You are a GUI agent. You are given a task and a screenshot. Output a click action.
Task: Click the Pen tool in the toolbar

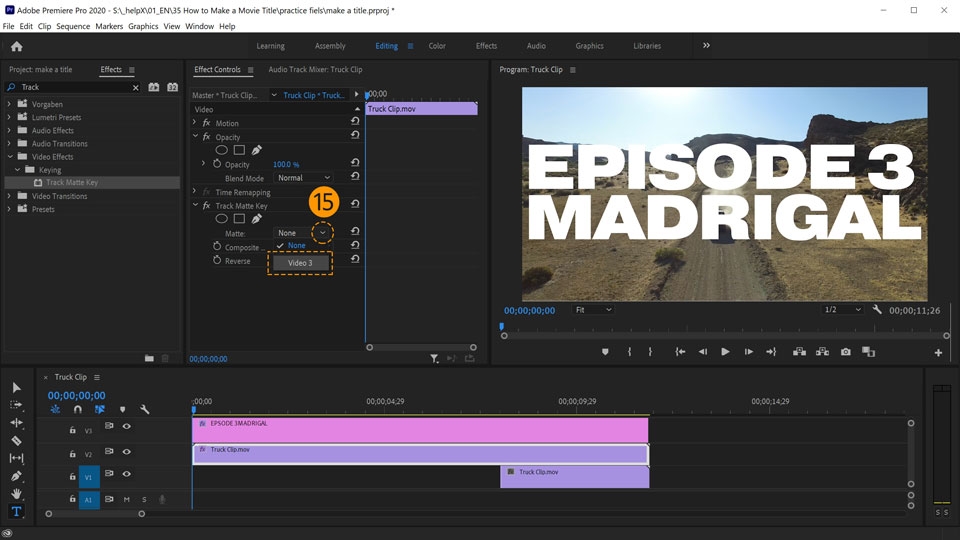(16, 476)
